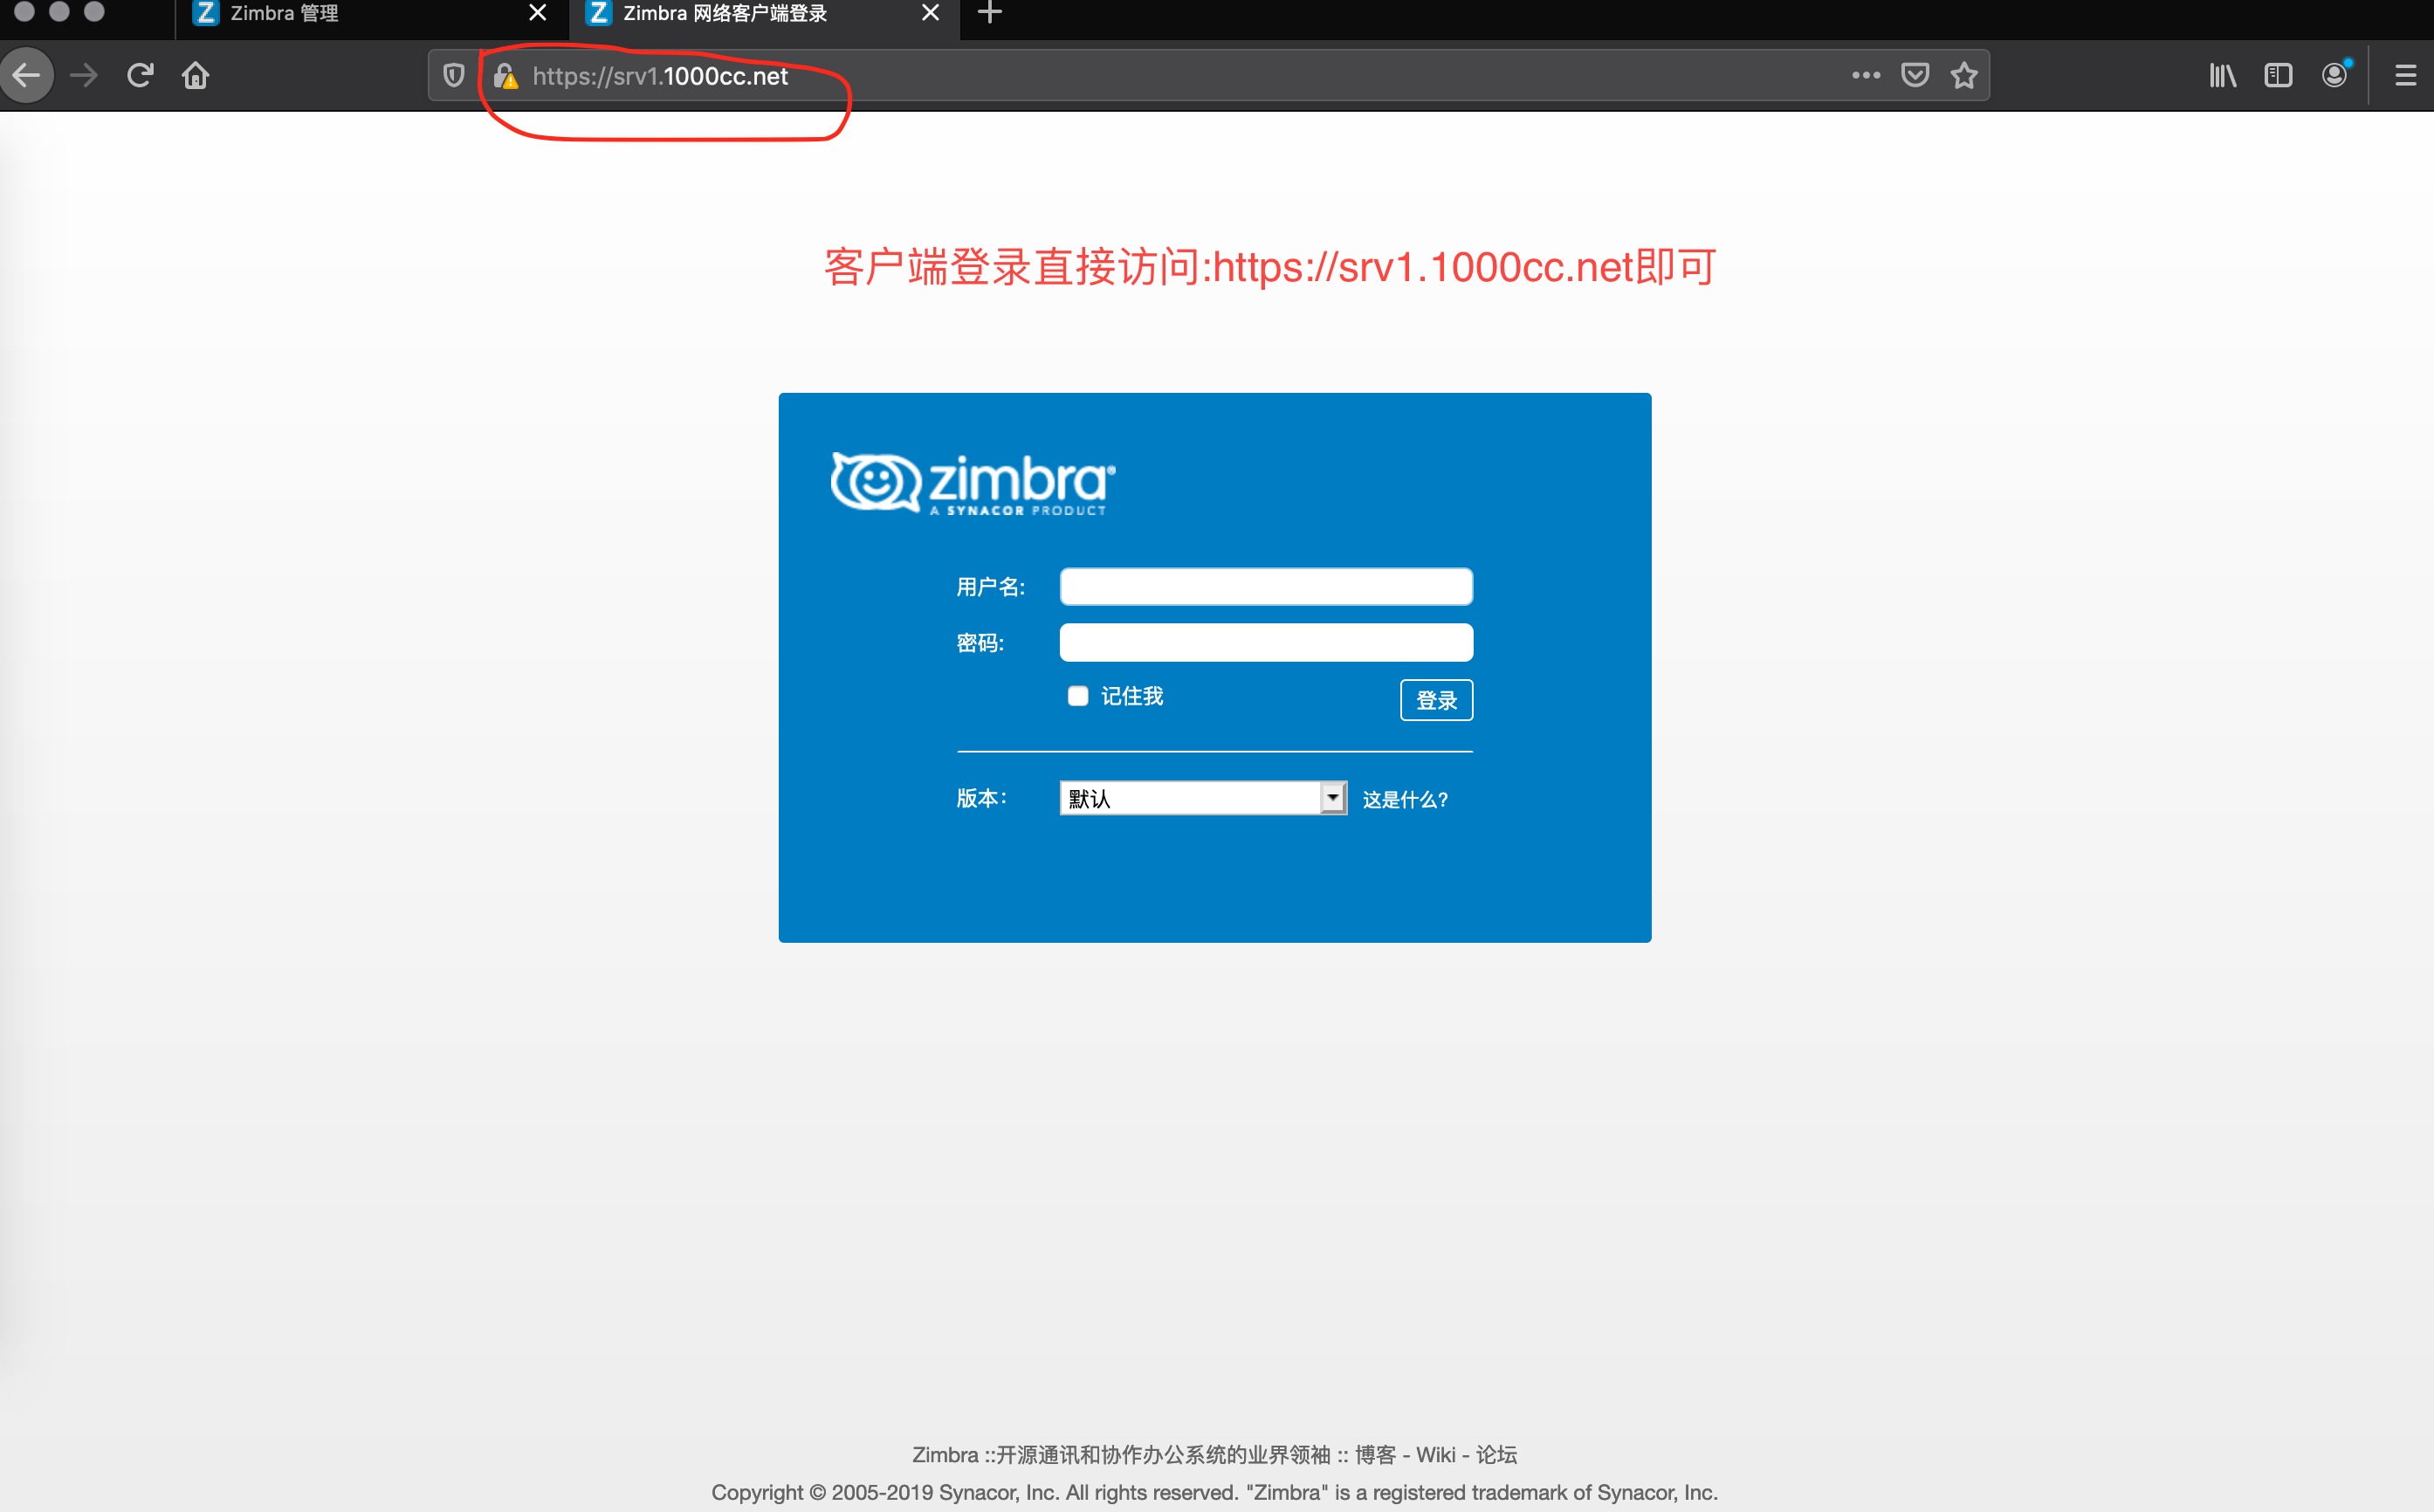Open the tracking protection shield icon
2434x1512 pixels.
[454, 75]
